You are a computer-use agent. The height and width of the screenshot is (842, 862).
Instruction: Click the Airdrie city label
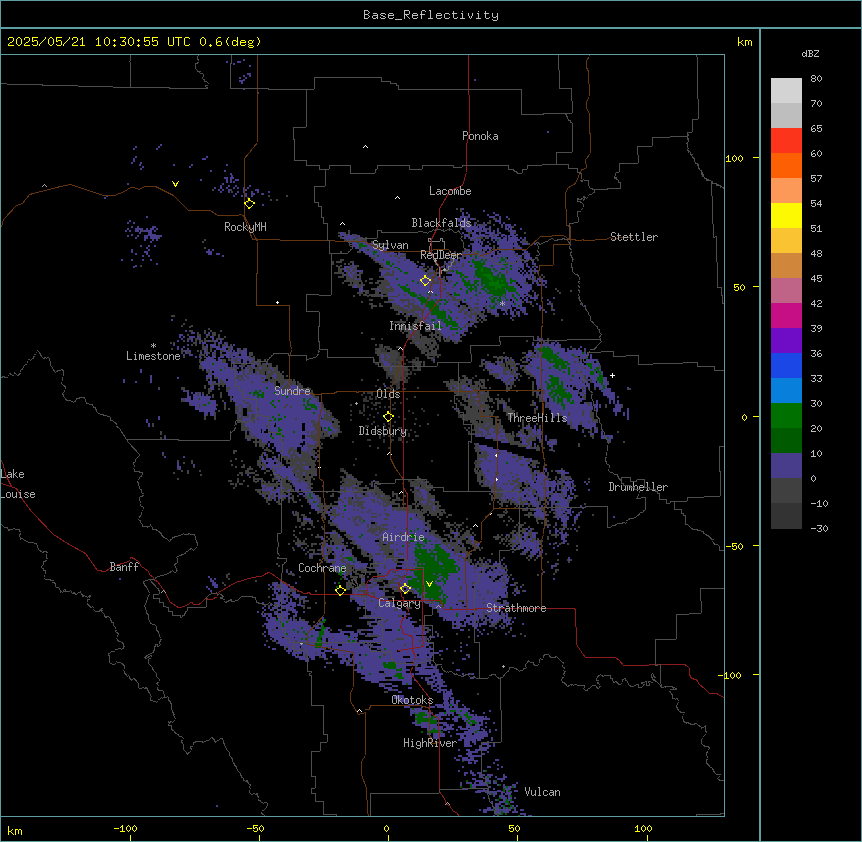point(403,537)
